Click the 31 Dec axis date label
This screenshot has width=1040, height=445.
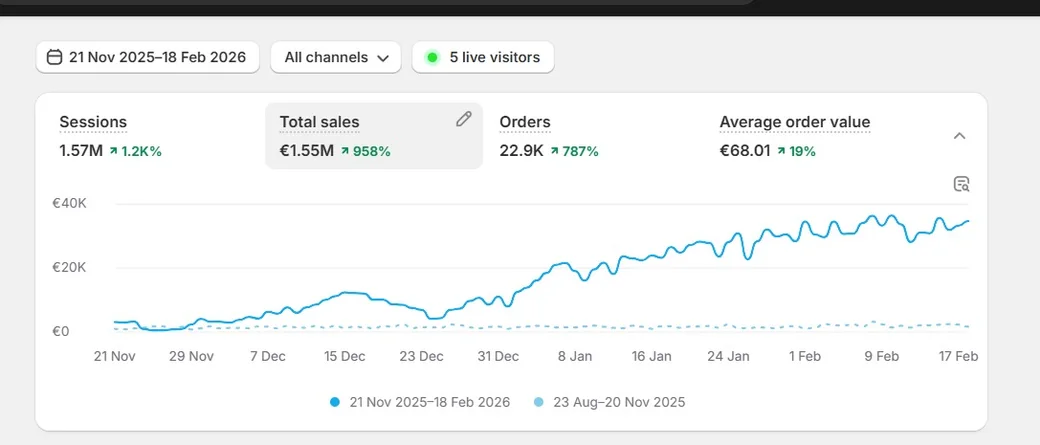tap(498, 356)
